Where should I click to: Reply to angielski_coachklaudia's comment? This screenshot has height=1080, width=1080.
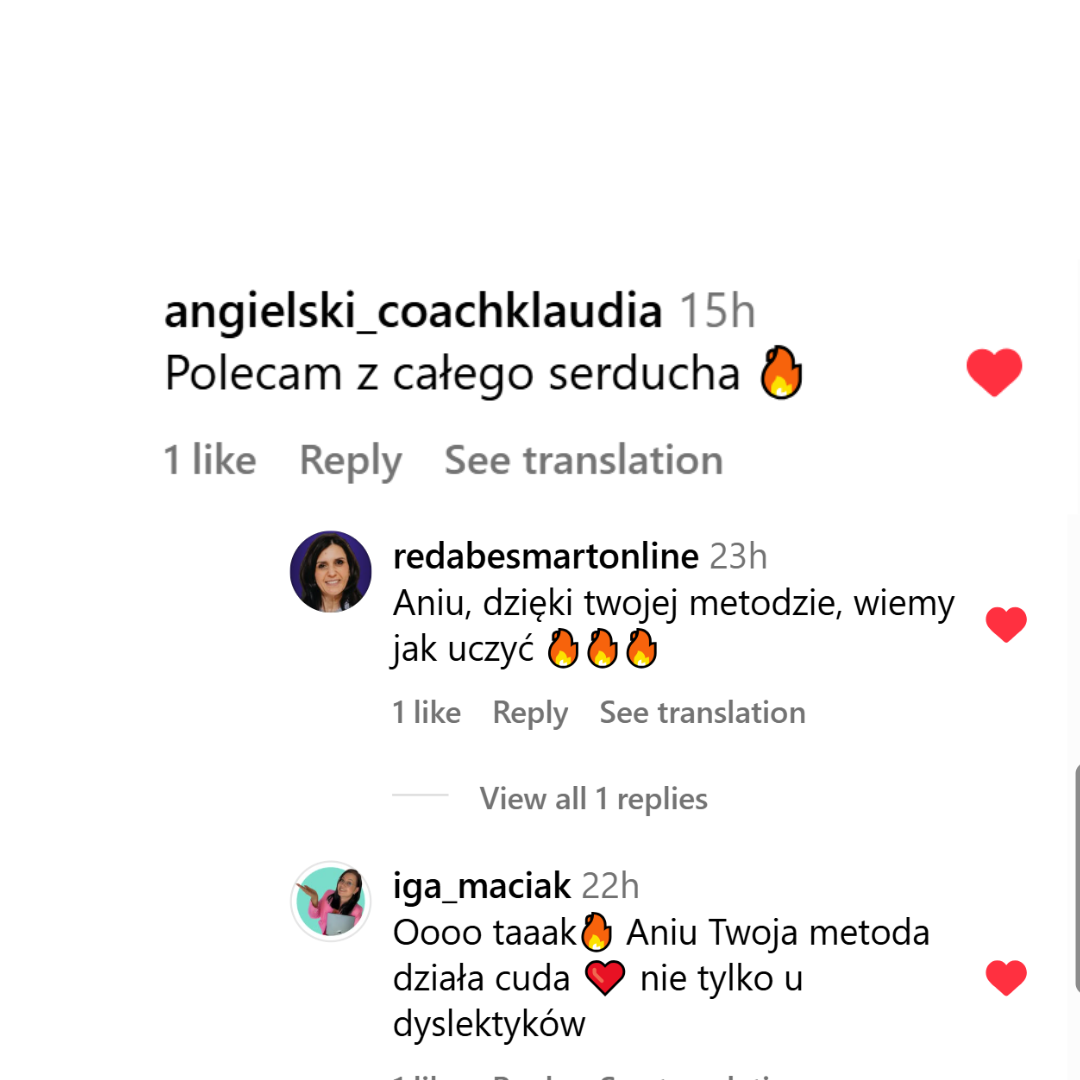click(x=351, y=461)
